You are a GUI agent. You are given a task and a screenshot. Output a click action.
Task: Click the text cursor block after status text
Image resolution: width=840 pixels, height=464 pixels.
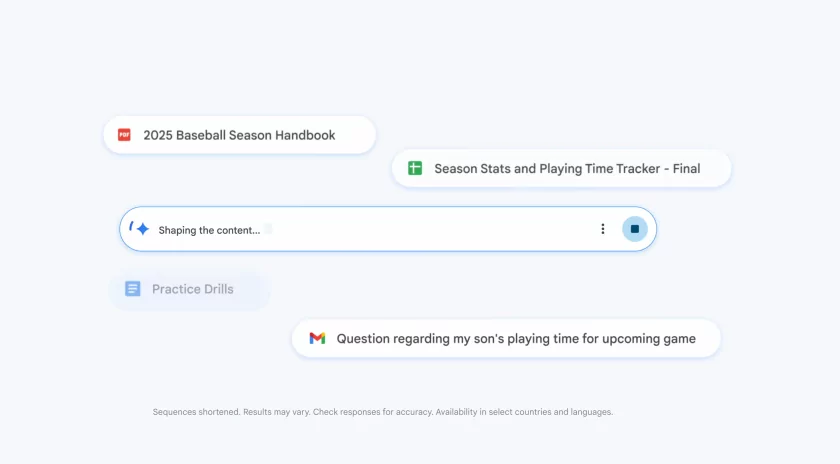pyautogui.click(x=267, y=230)
